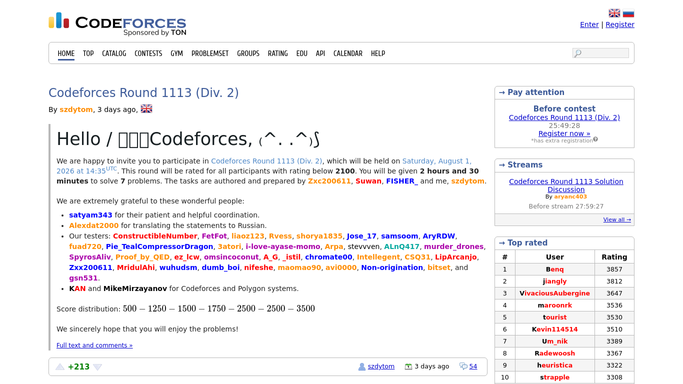The width and height of the screenshot is (683, 384).
Task: Click Full text and comments link
Action: [x=95, y=345]
